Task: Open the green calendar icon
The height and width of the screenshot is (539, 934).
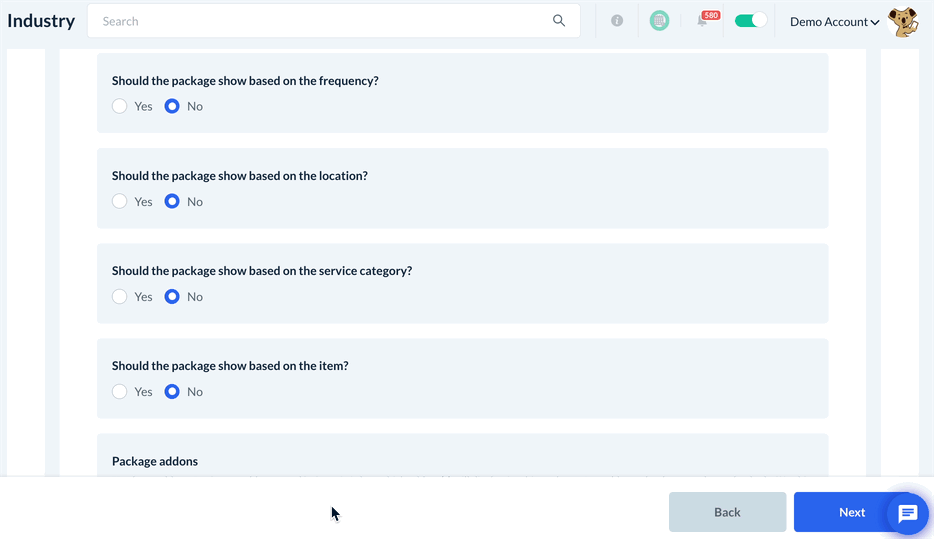Action: pos(659,21)
